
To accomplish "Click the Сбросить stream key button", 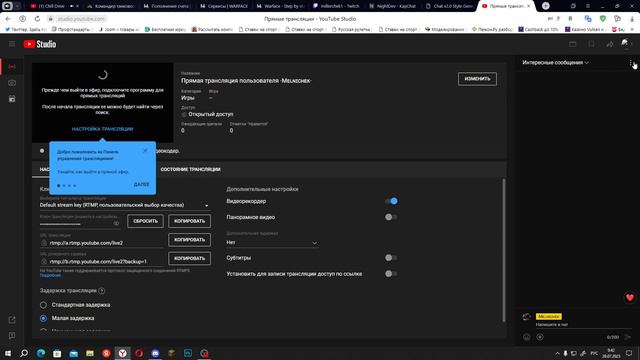I will [x=145, y=221].
